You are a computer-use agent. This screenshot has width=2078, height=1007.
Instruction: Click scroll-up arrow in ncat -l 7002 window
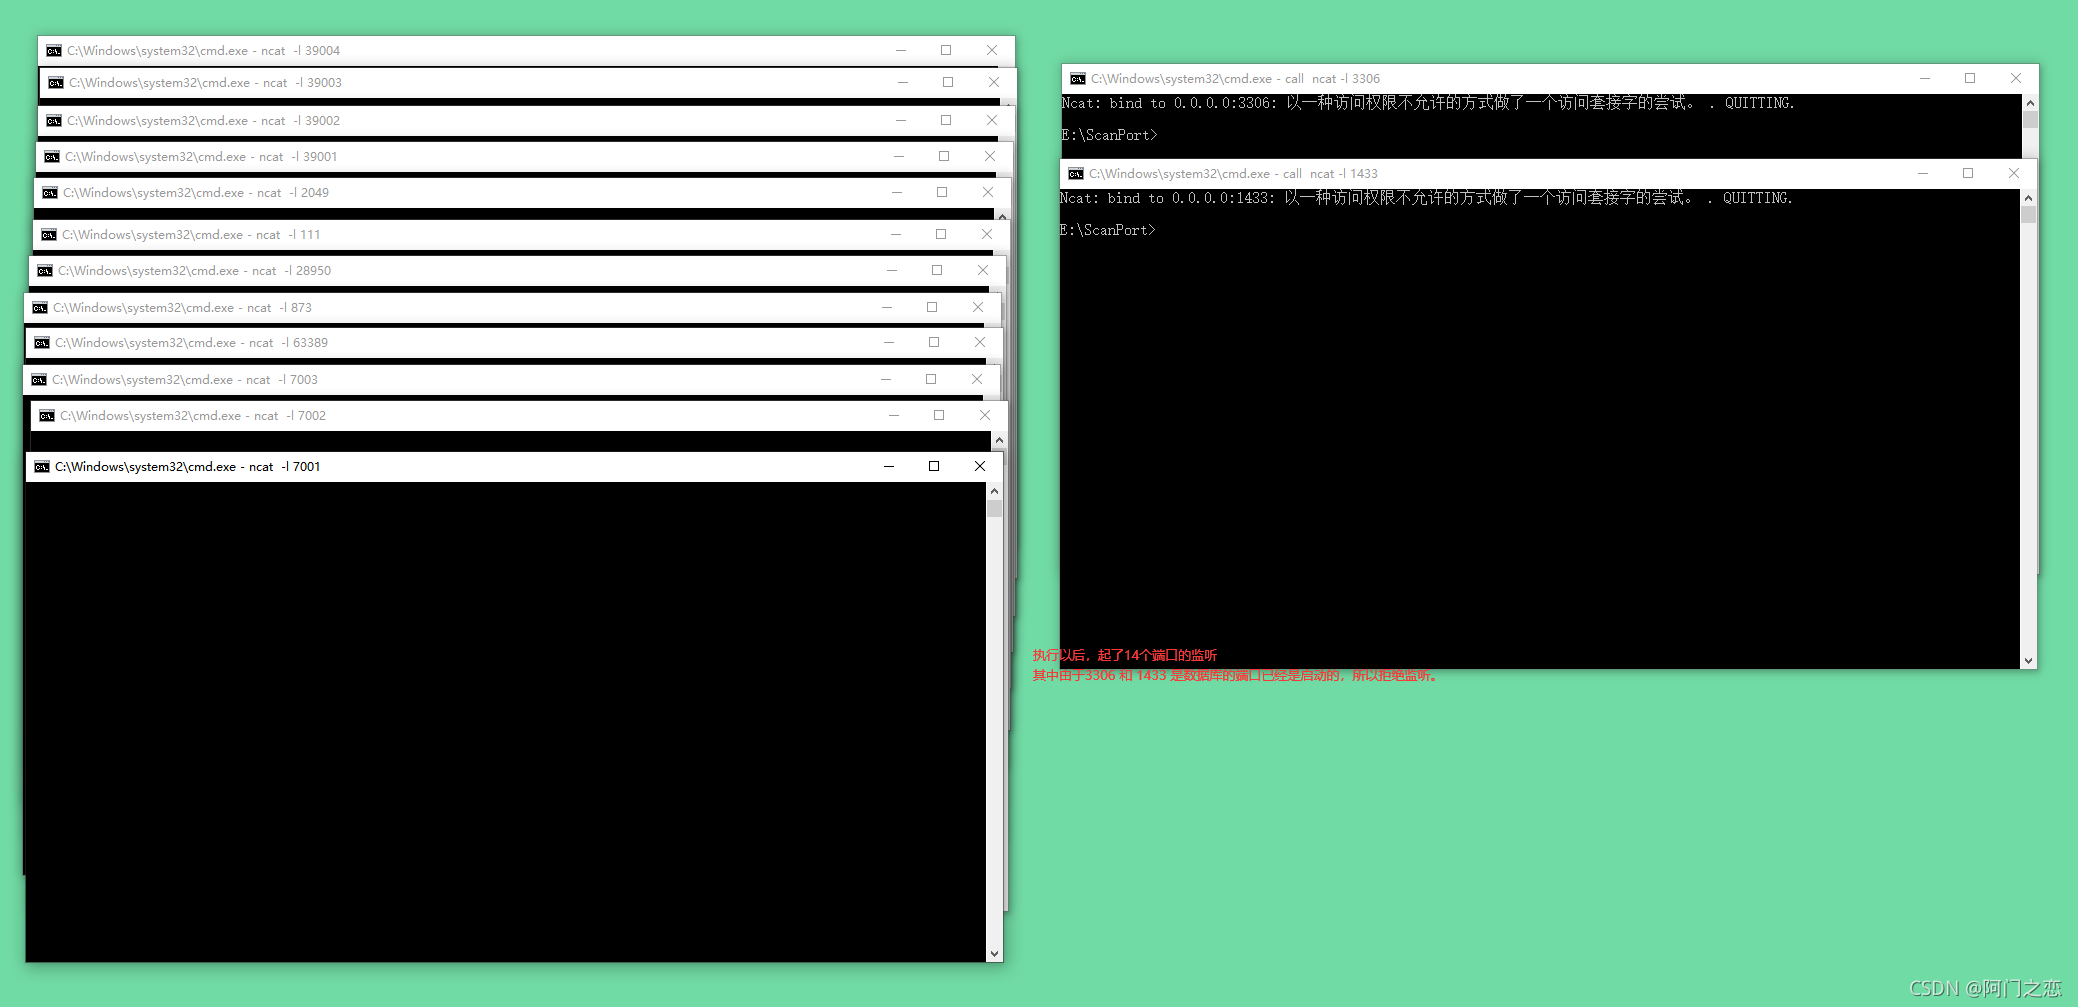pyautogui.click(x=999, y=440)
